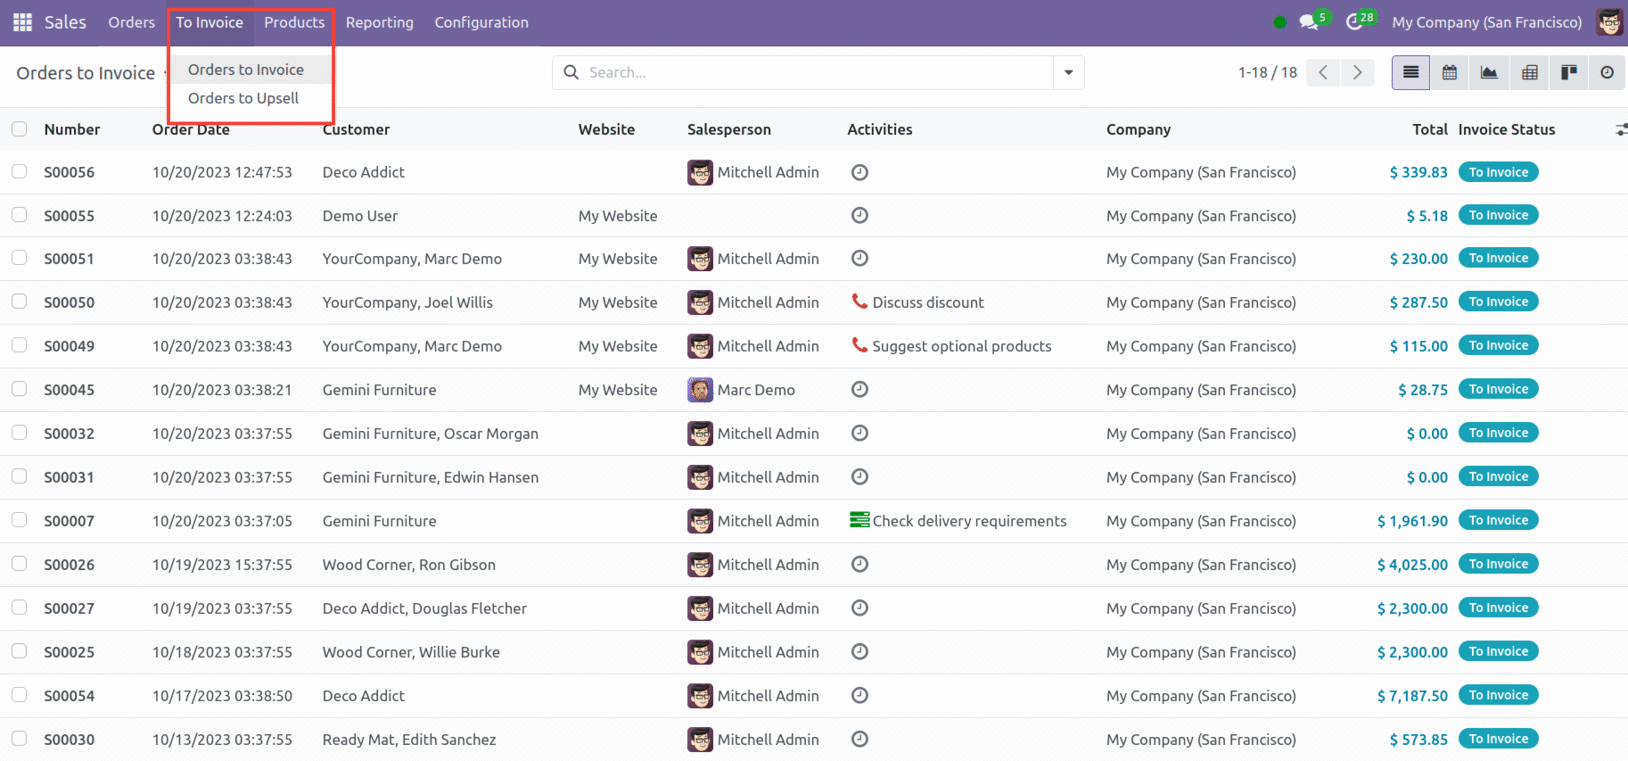
Task: Tick the checkbox for order S00056
Action: point(19,172)
